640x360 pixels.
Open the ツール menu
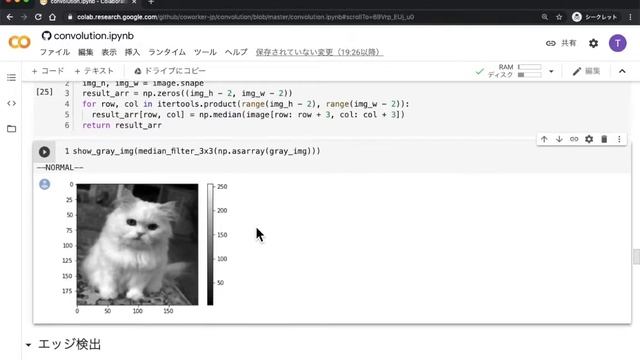(x=205, y=52)
